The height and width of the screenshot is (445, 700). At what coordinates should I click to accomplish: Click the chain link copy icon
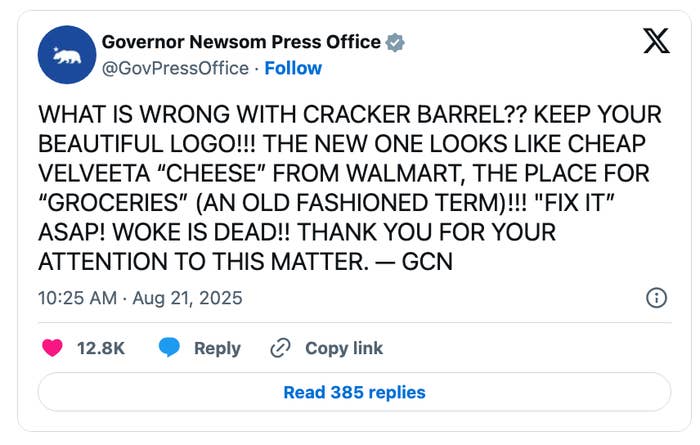[x=280, y=348]
